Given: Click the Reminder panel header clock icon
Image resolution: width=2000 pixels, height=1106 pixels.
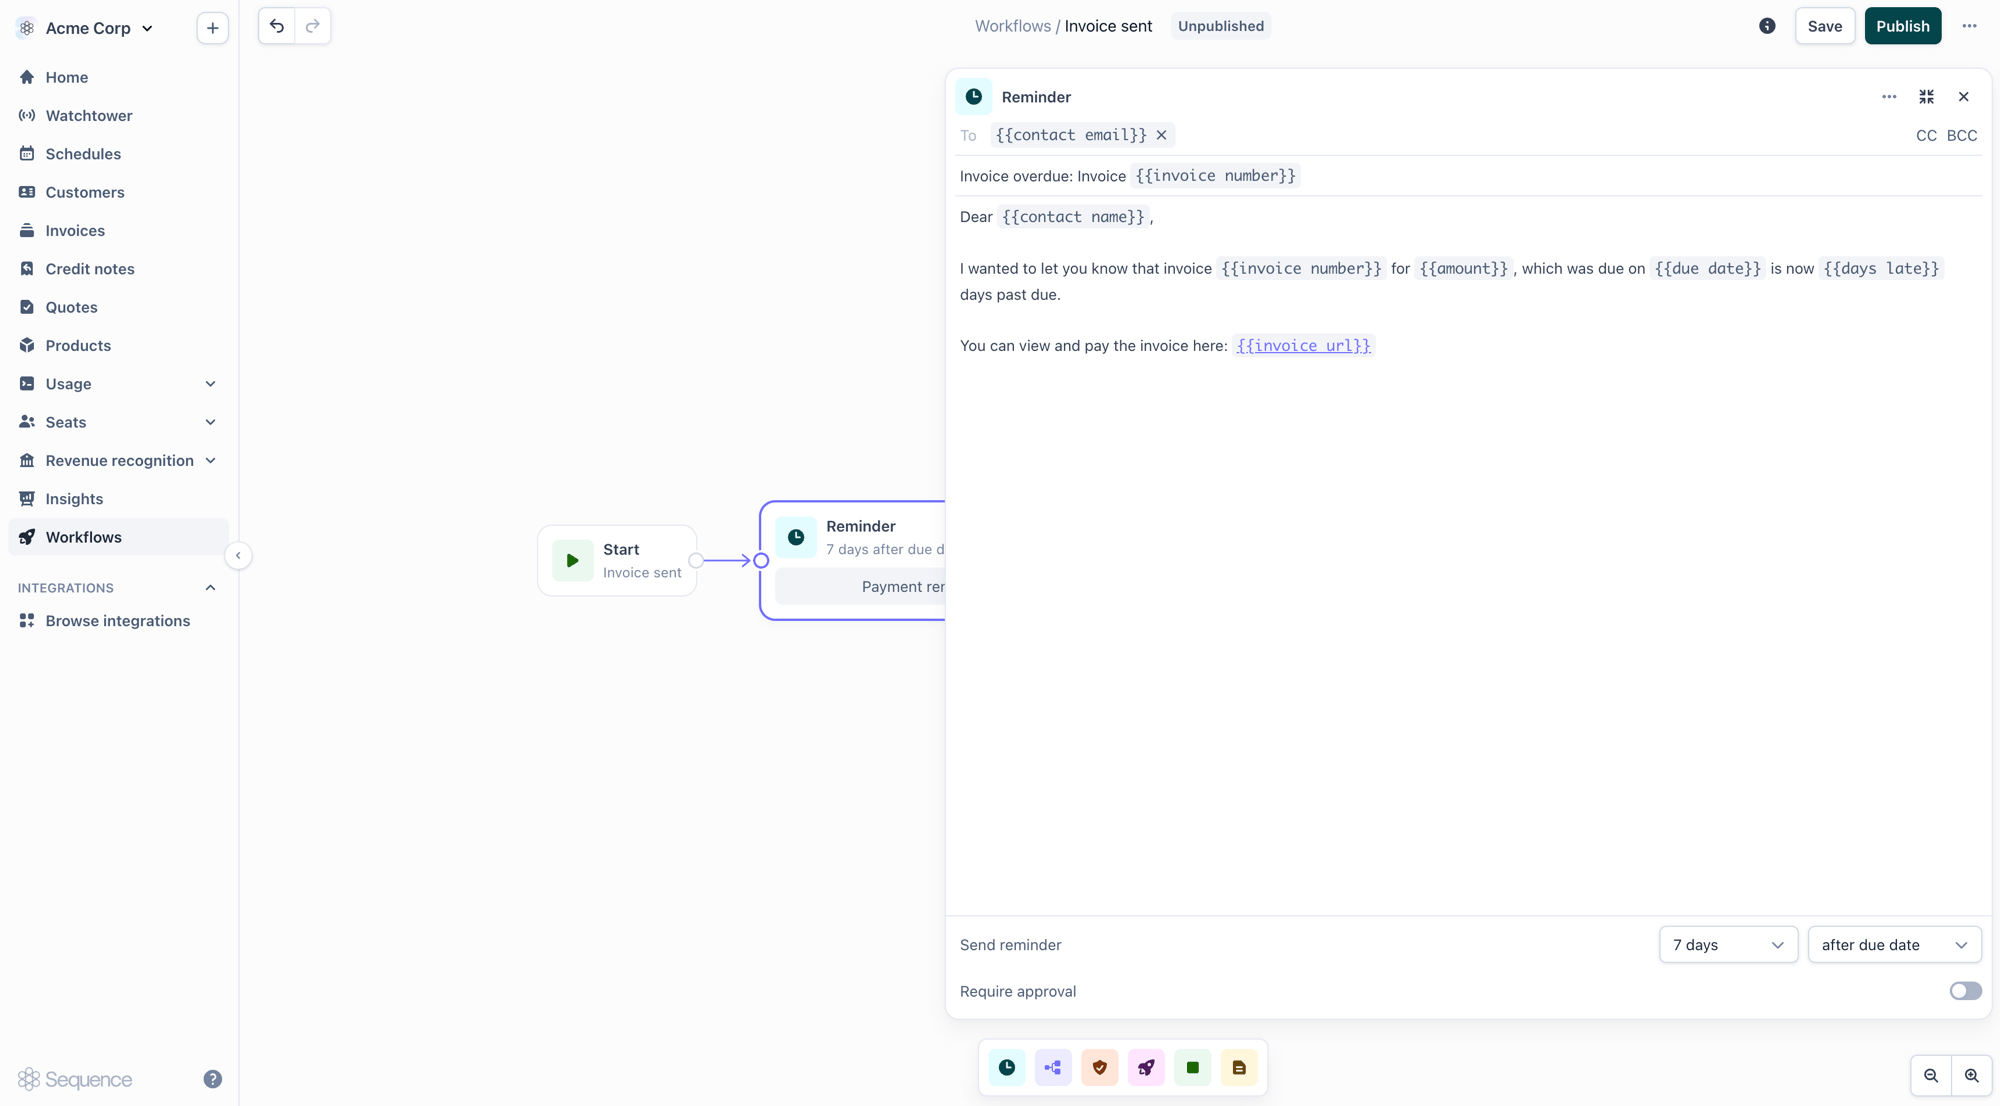Looking at the screenshot, I should point(974,97).
